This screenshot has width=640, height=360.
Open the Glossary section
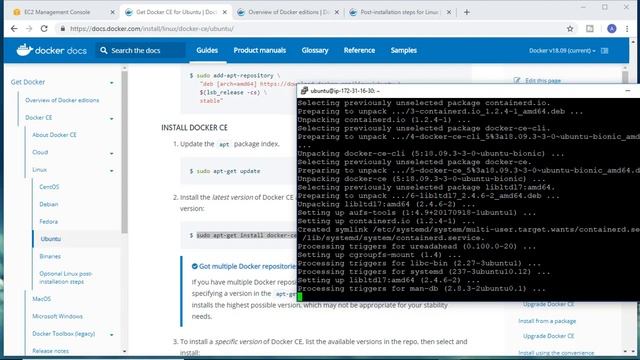(x=315, y=50)
